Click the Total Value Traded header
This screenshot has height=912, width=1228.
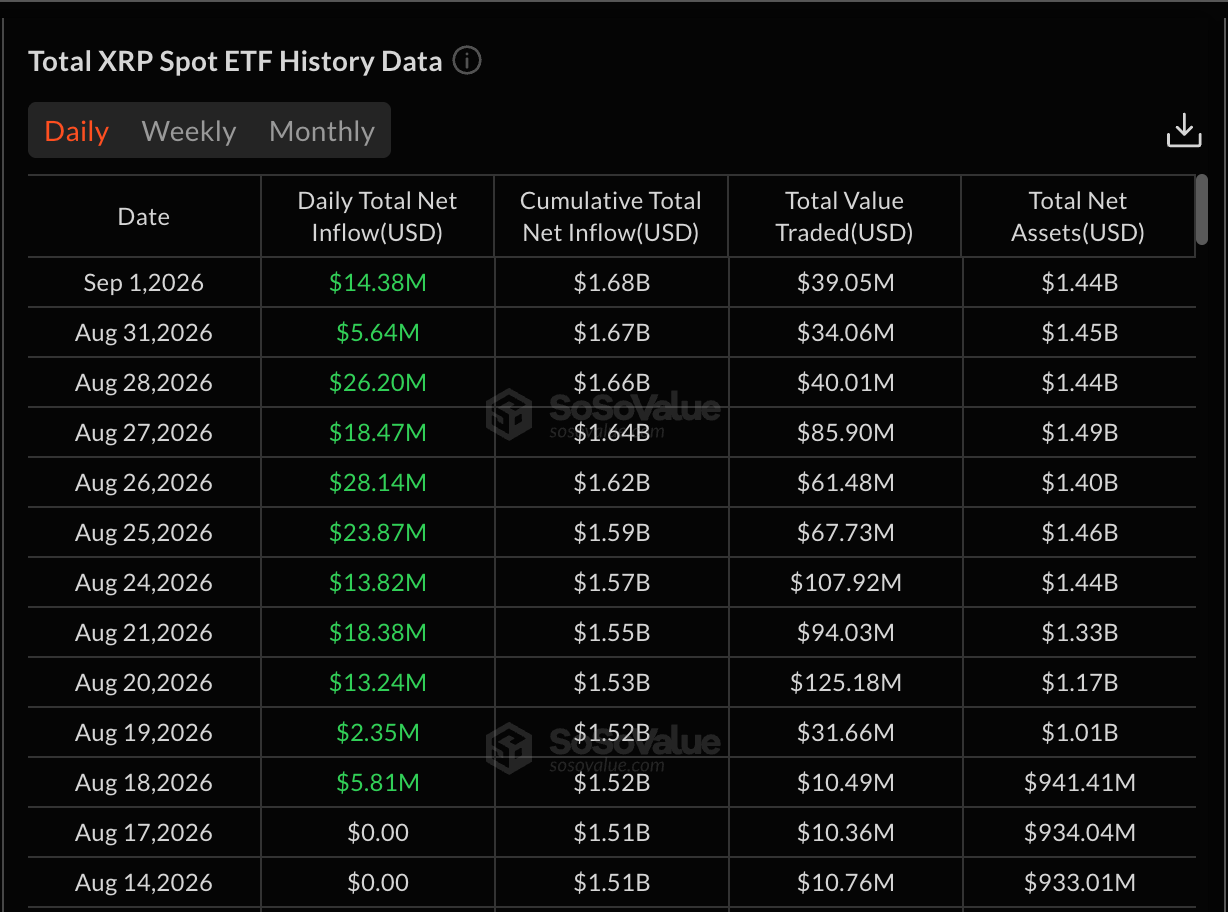[844, 217]
